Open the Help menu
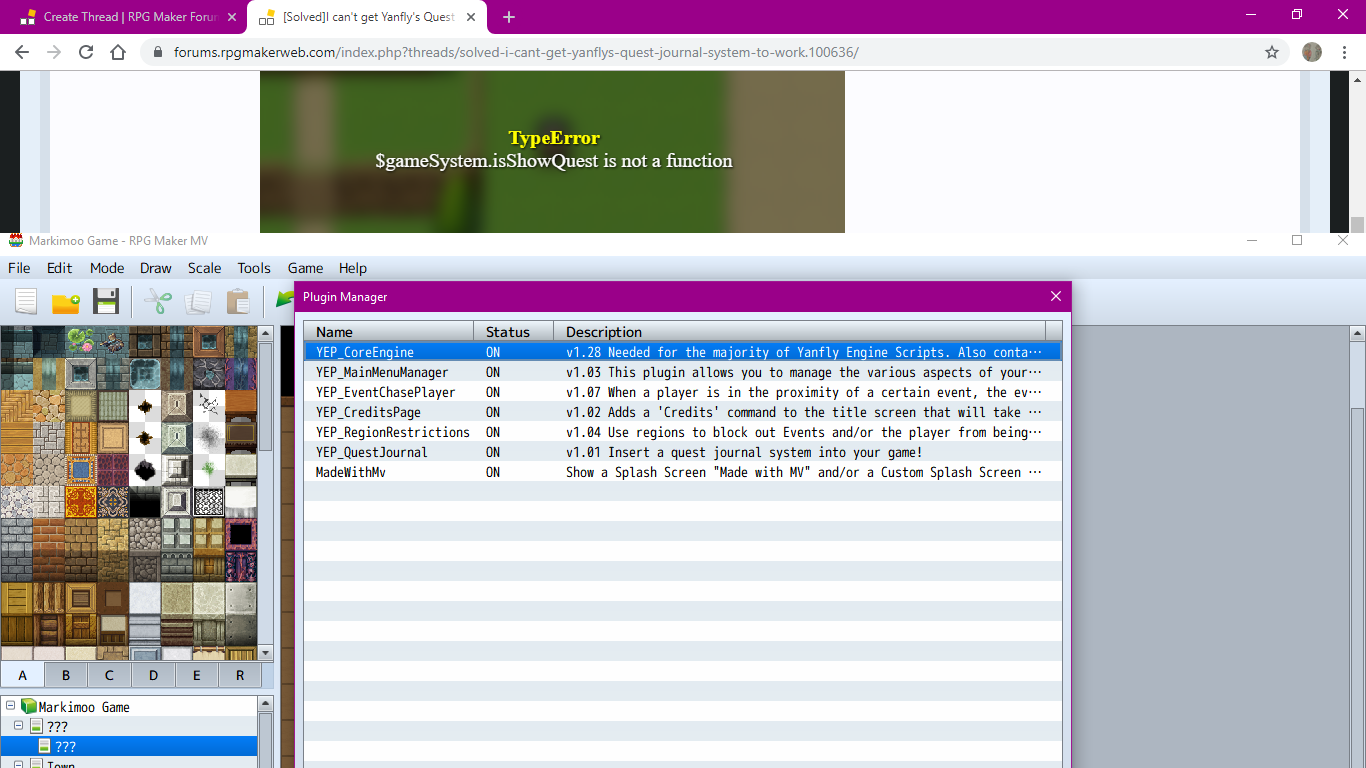1366x768 pixels. (x=353, y=268)
